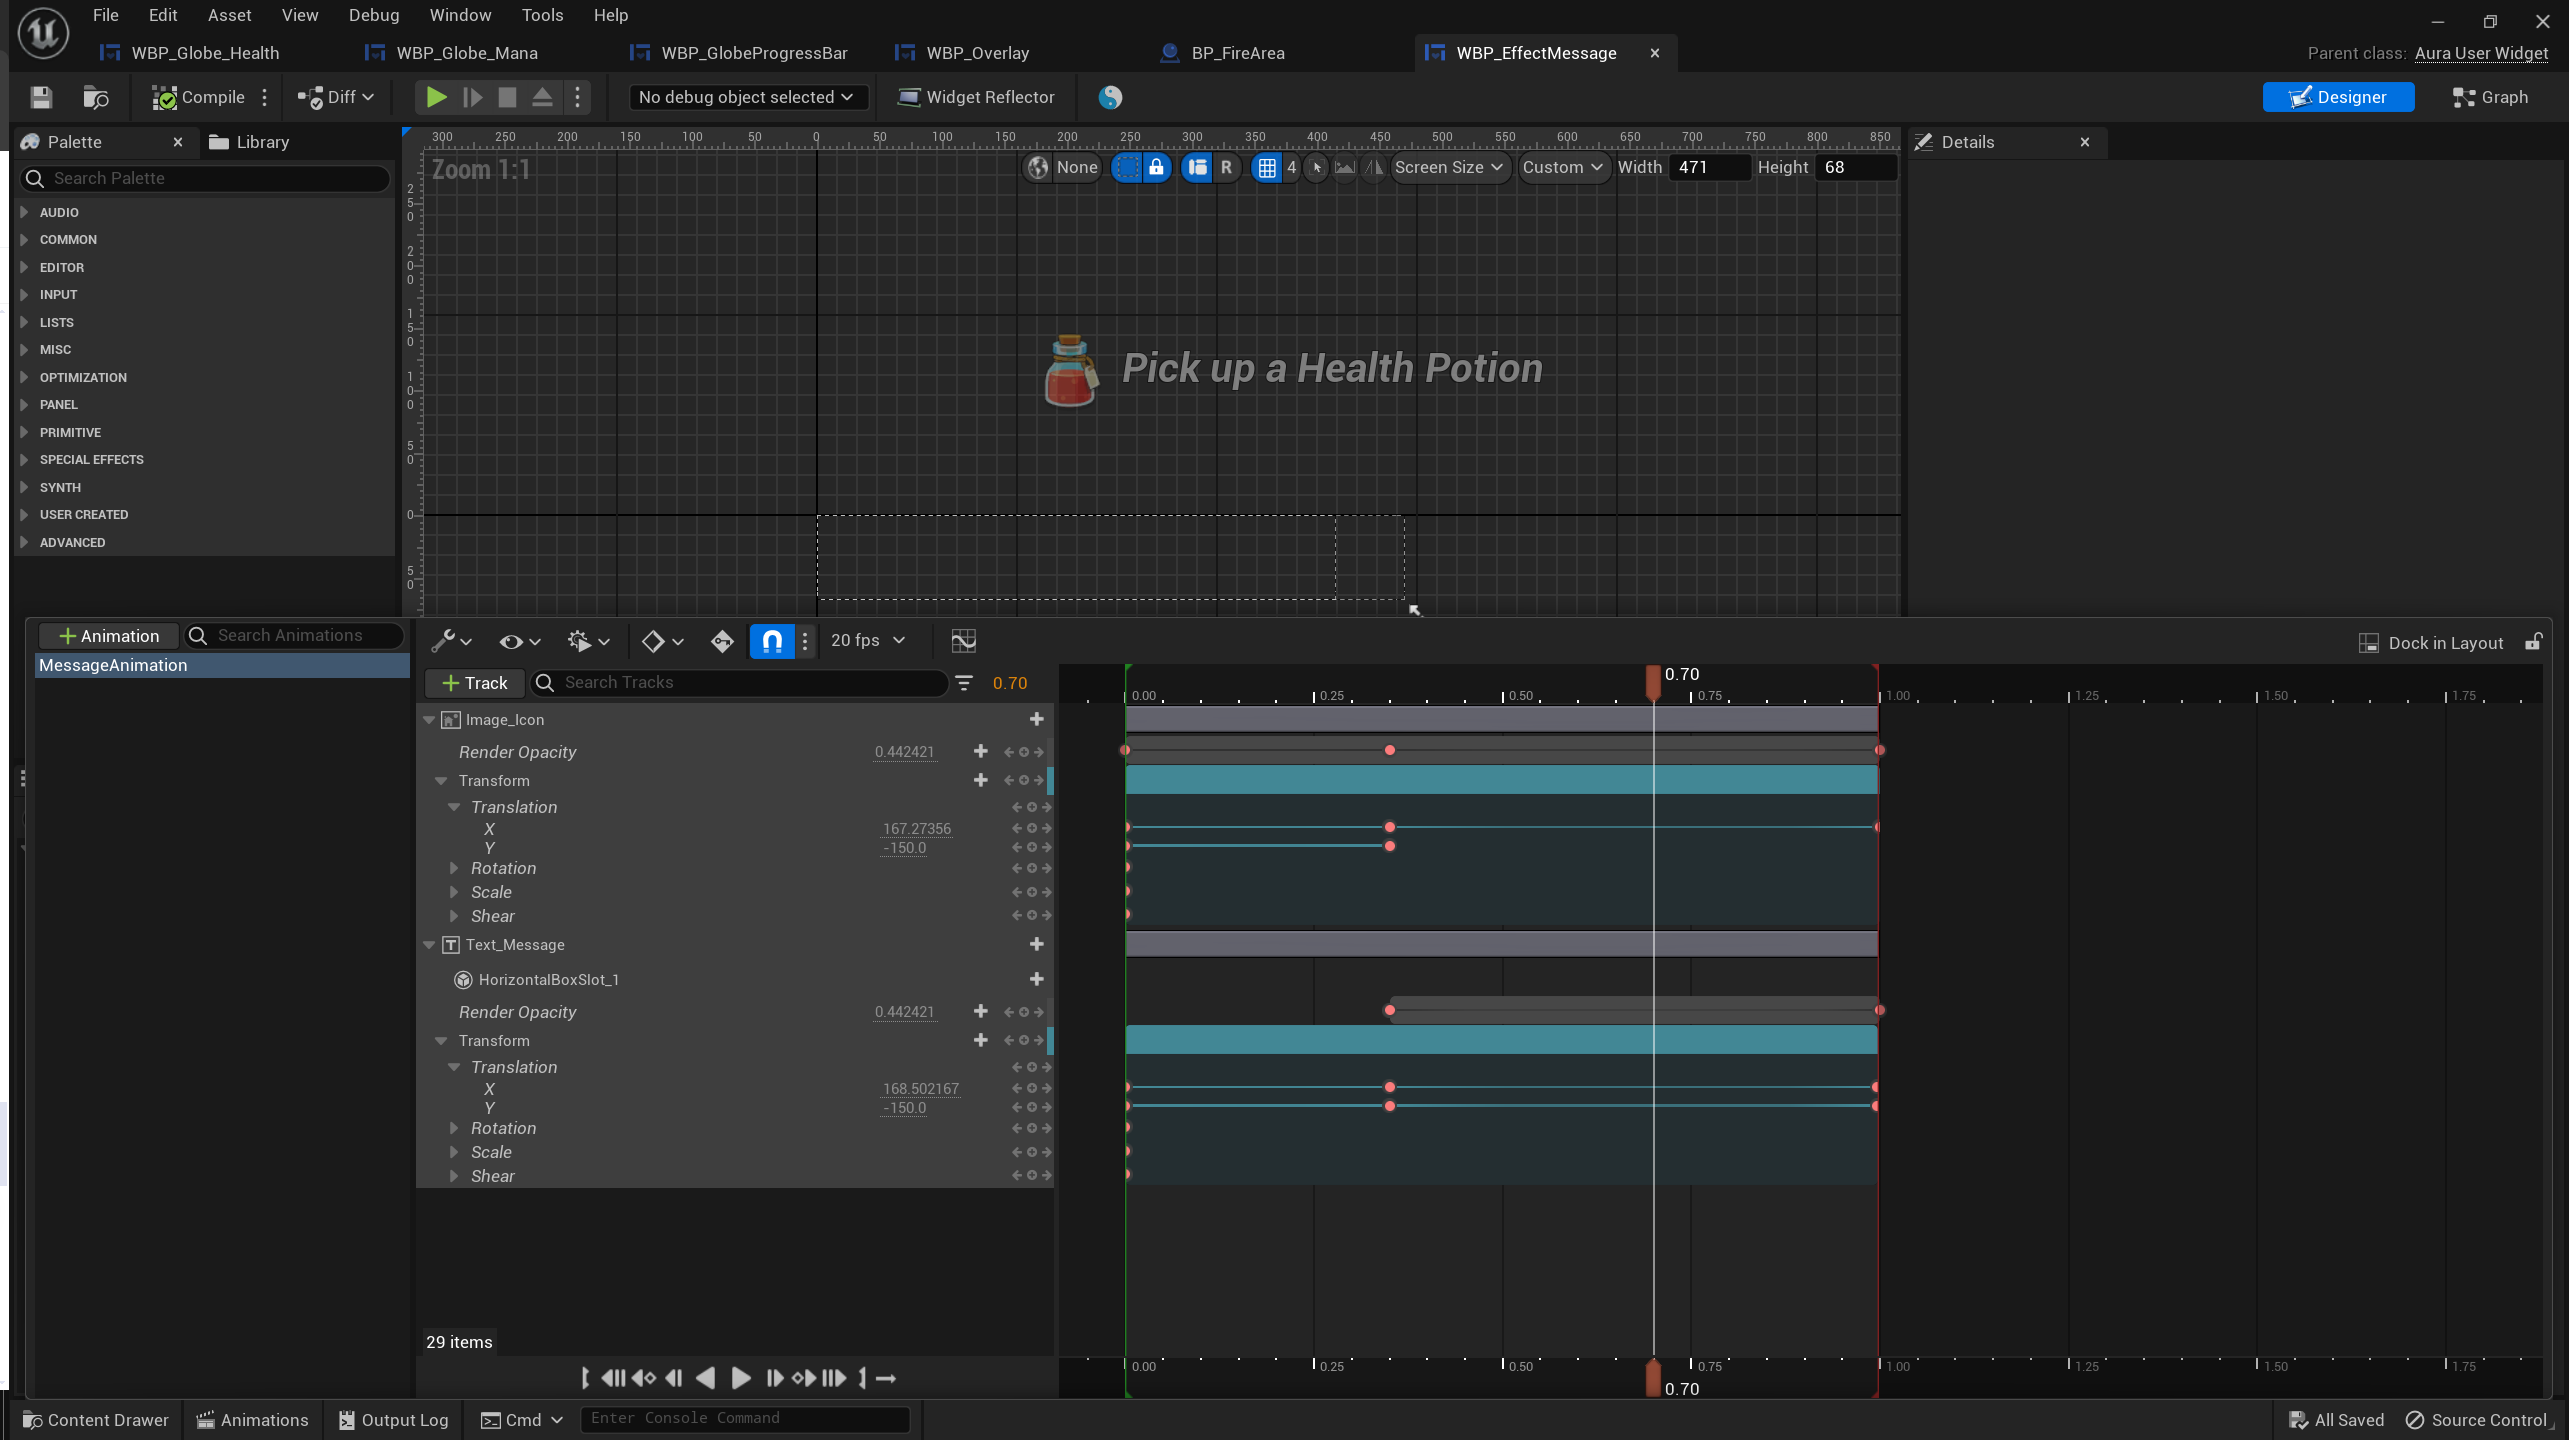Click the playhead marker at 0.70
The height and width of the screenshot is (1440, 2569).
tap(1653, 680)
